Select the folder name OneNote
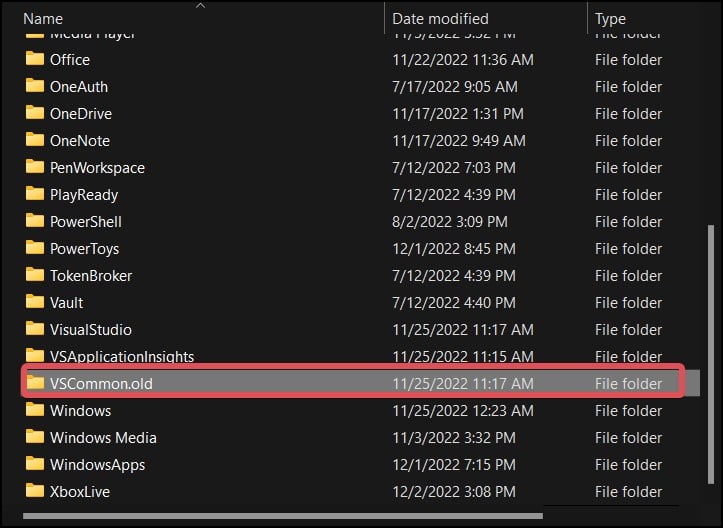Image resolution: width=723 pixels, height=528 pixels. point(80,141)
